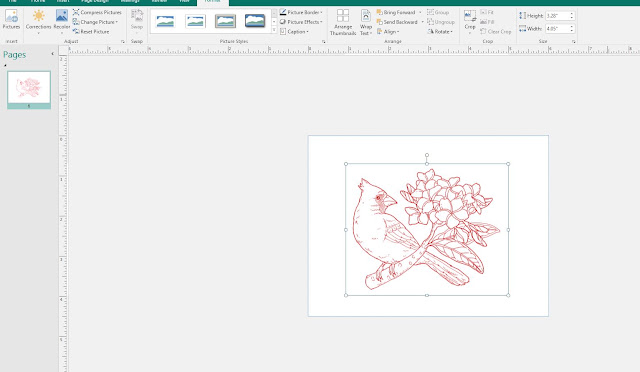Increase the Height spinner value

point(572,14)
